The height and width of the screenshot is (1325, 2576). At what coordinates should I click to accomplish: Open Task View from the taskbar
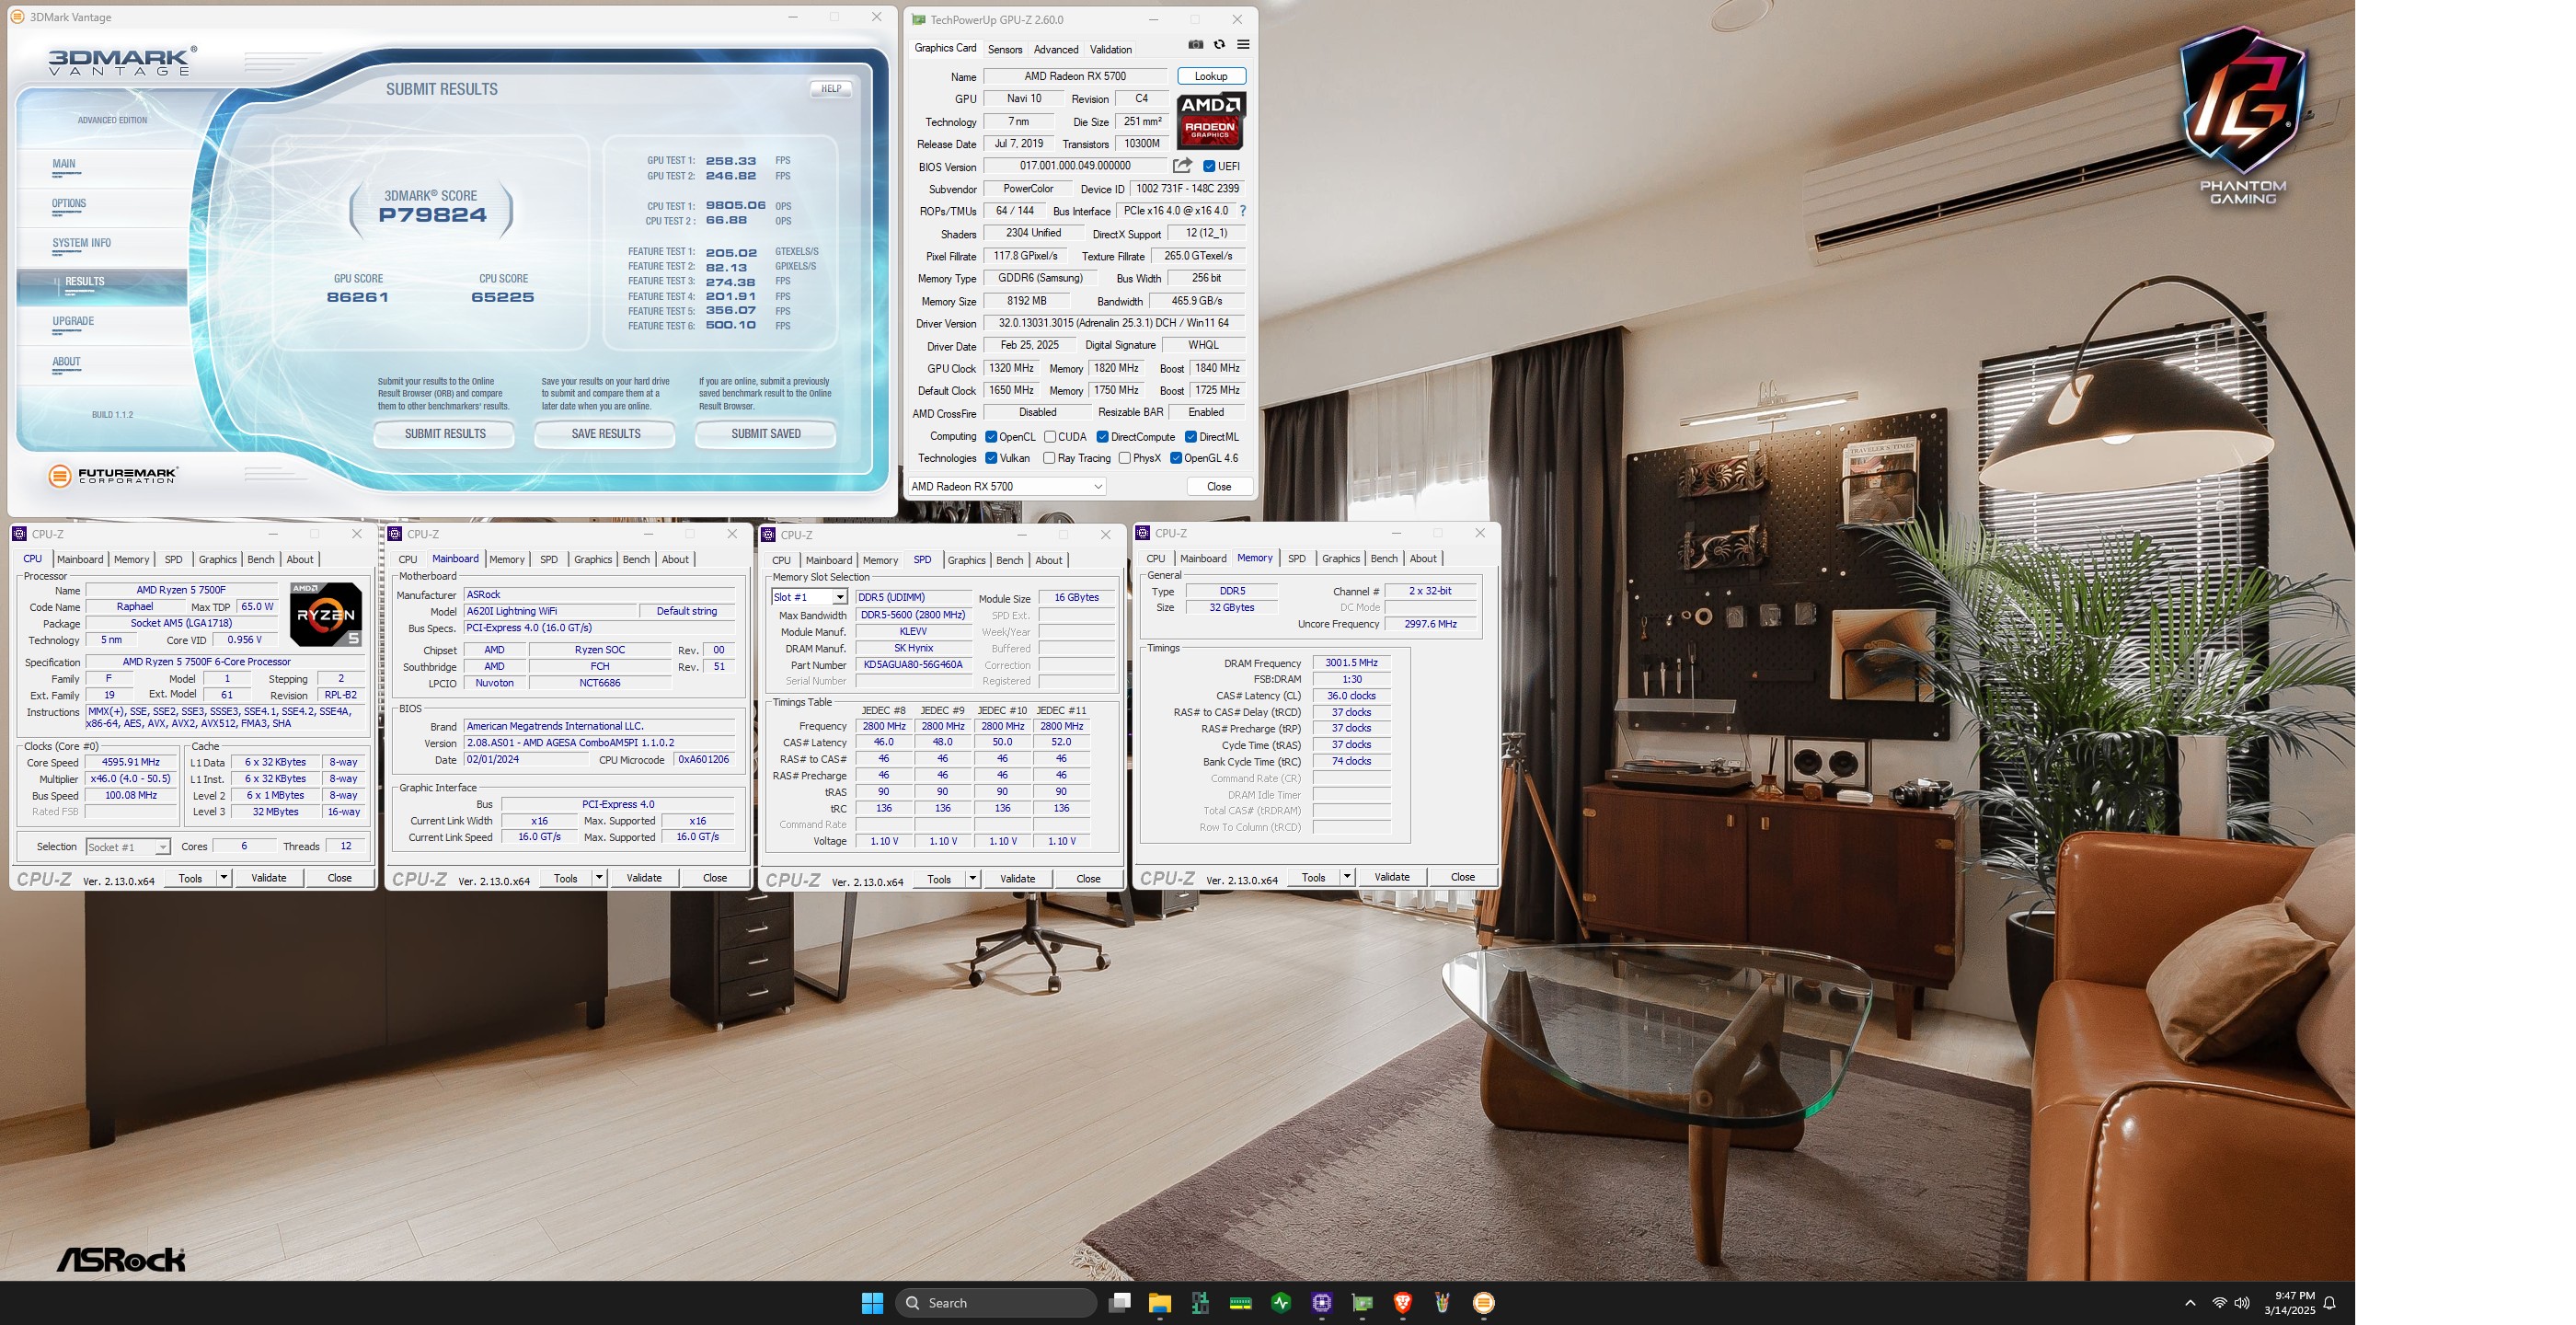(1120, 1302)
